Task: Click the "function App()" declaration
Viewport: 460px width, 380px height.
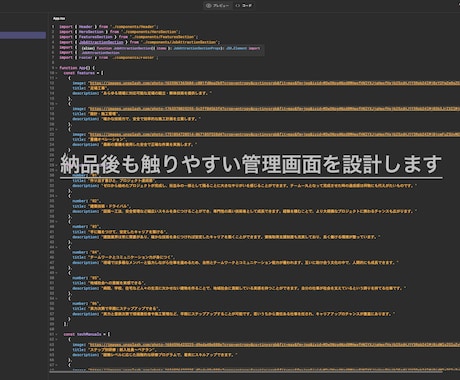Action: [77, 68]
